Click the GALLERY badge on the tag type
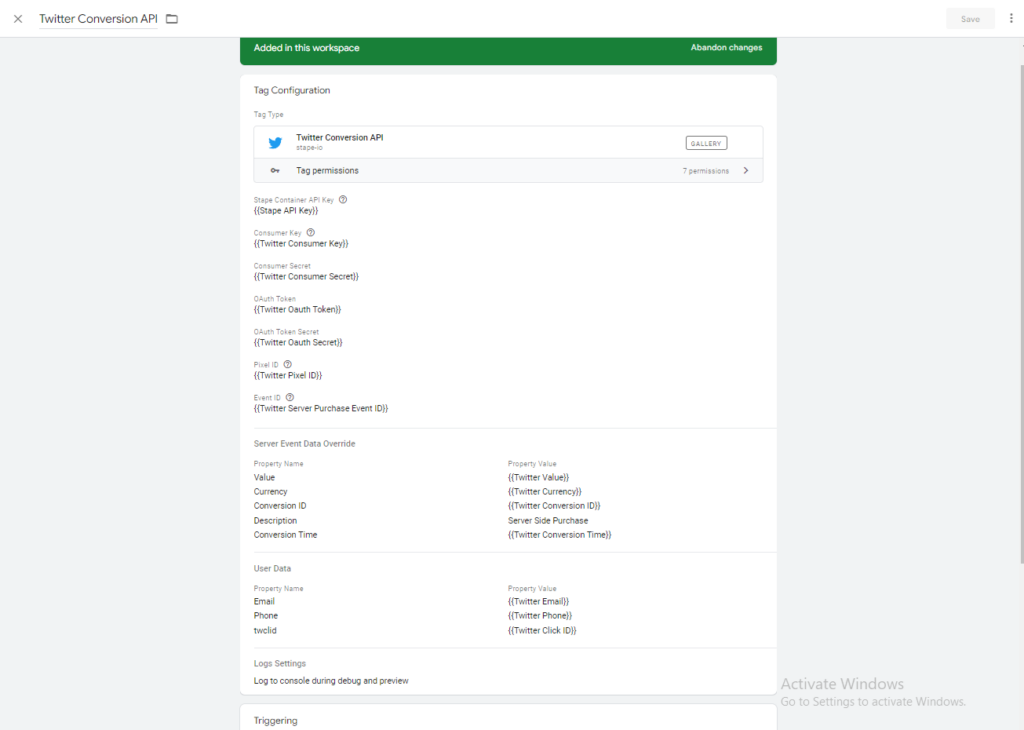Viewport: 1024px width, 730px height. coord(706,143)
